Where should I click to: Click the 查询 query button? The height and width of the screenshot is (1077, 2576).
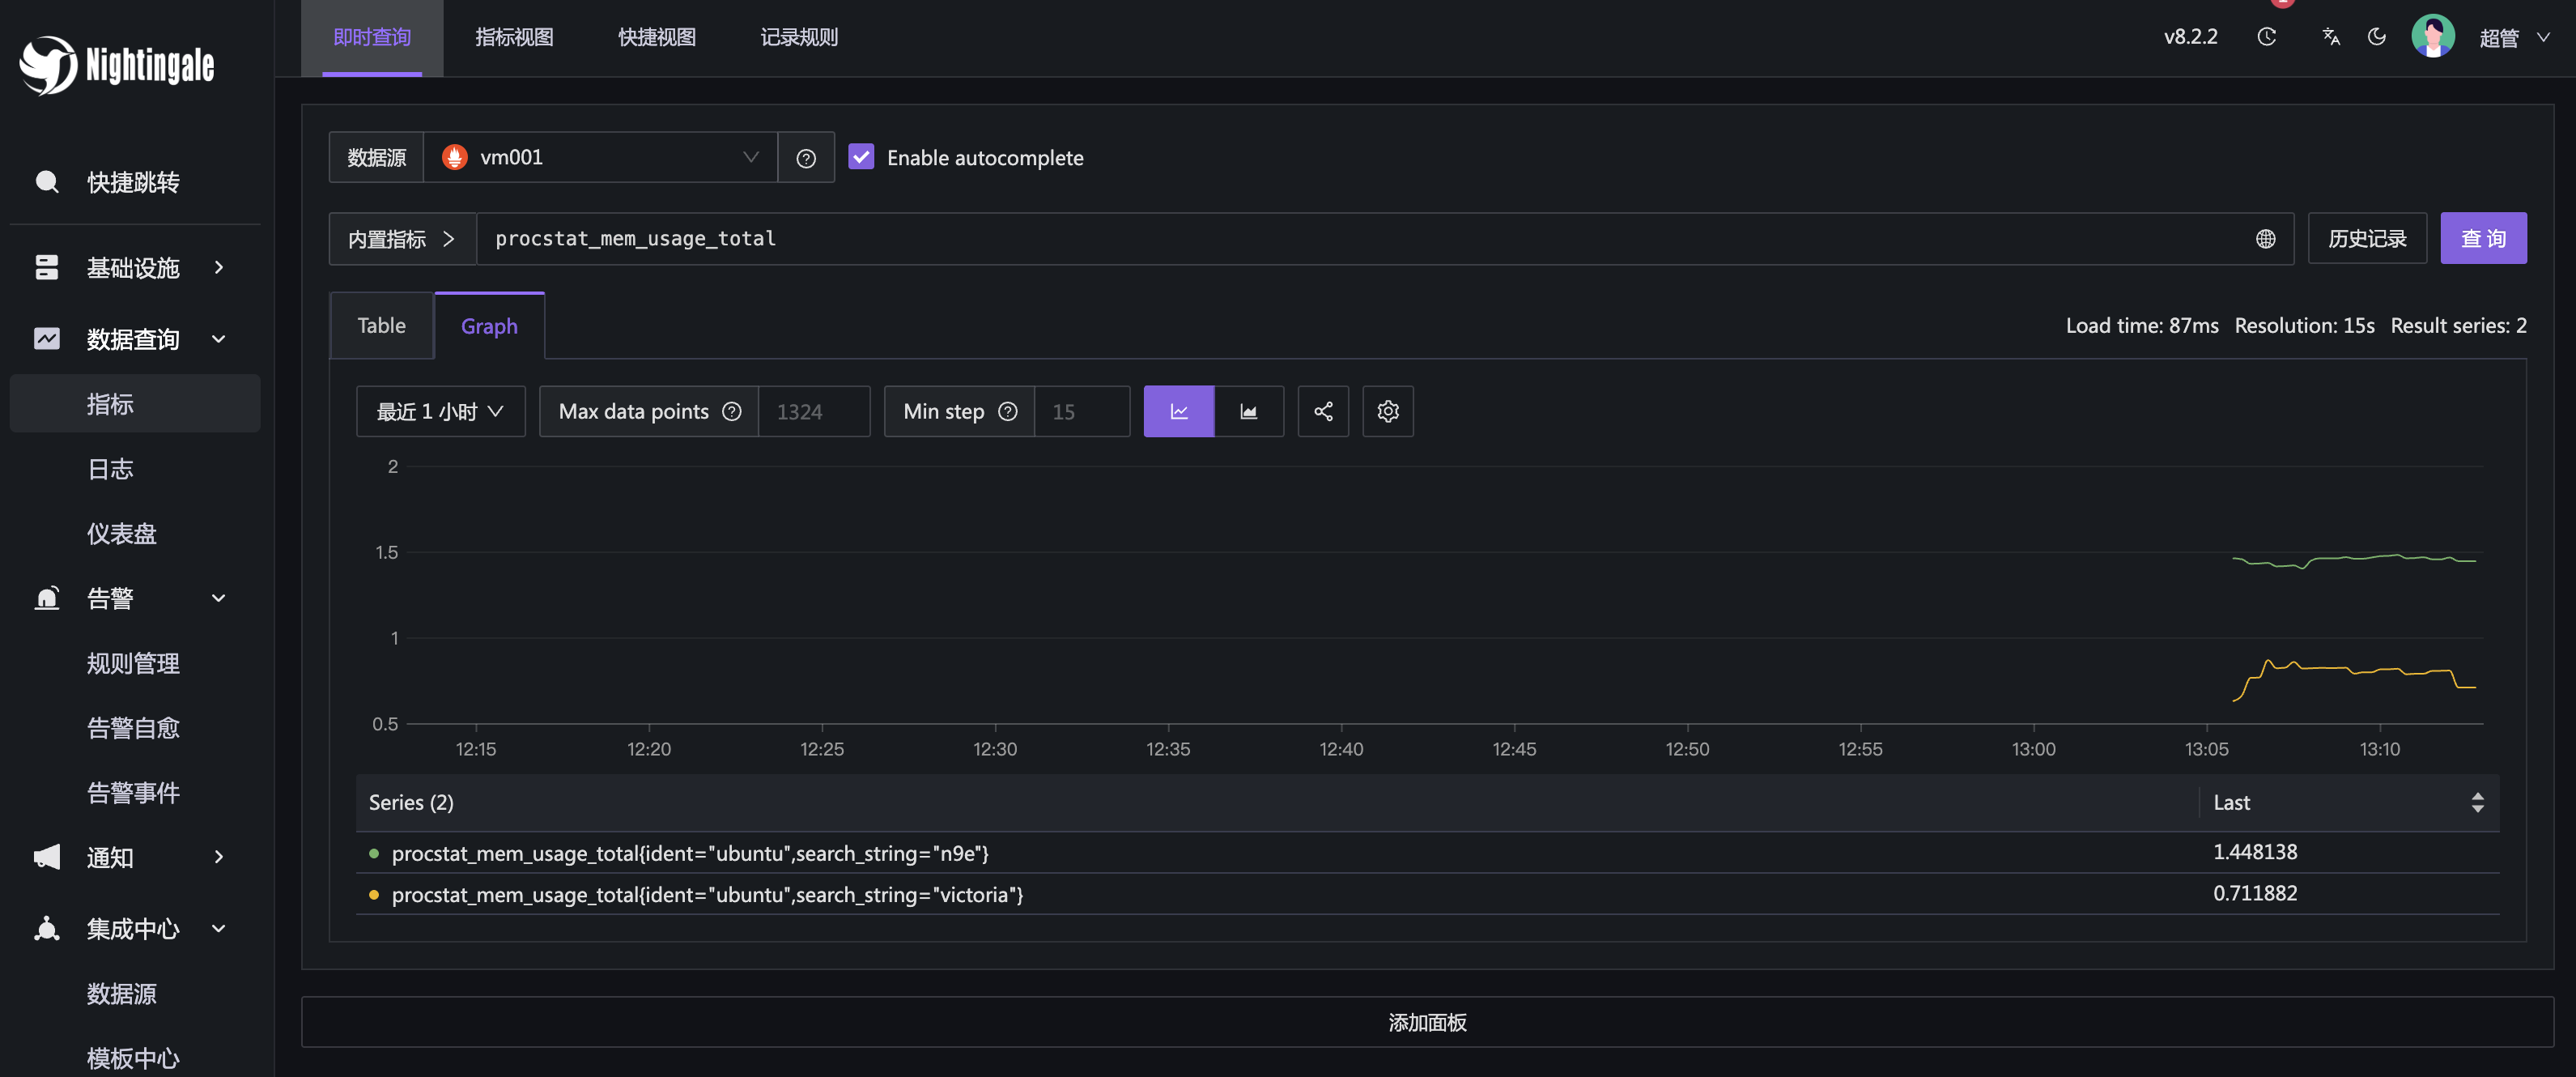point(2482,238)
